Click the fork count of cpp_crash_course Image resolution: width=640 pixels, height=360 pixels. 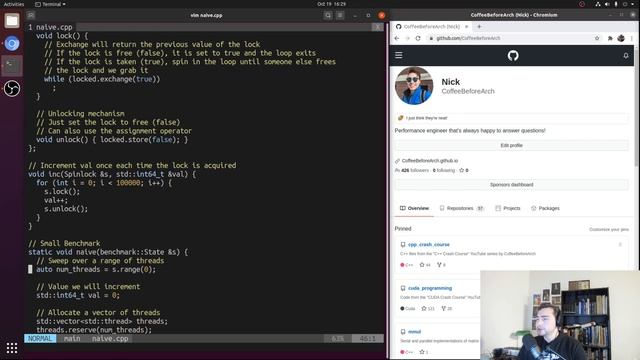(x=441, y=265)
